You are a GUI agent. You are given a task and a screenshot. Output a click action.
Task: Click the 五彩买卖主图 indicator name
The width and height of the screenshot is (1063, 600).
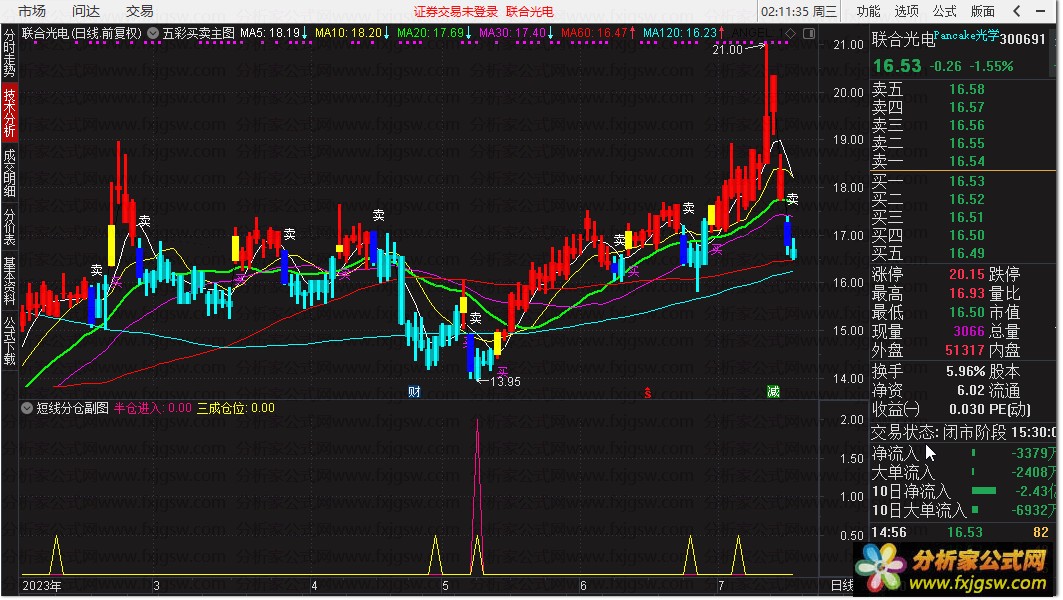198,33
